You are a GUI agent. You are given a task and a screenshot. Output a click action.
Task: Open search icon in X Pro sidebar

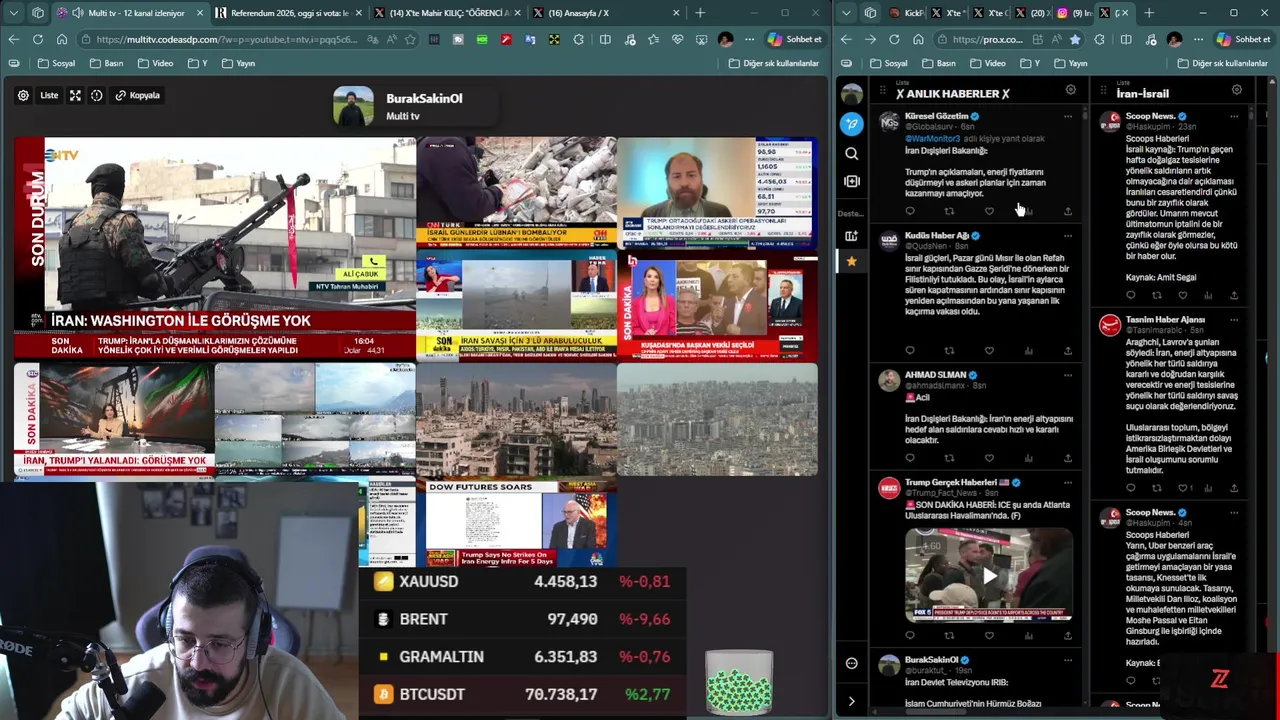(851, 153)
